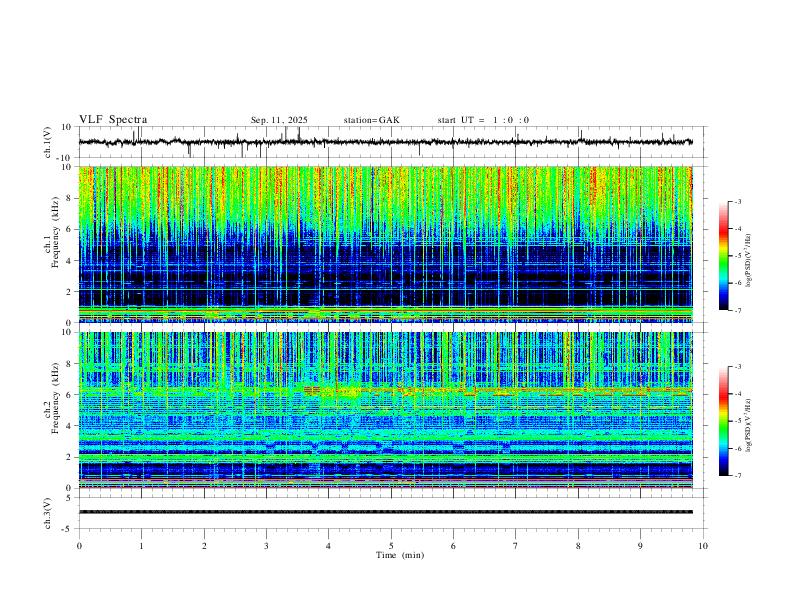This screenshot has width=792, height=612.
Task: Click the "station=GAK" header label
Action: pyautogui.click(x=371, y=120)
